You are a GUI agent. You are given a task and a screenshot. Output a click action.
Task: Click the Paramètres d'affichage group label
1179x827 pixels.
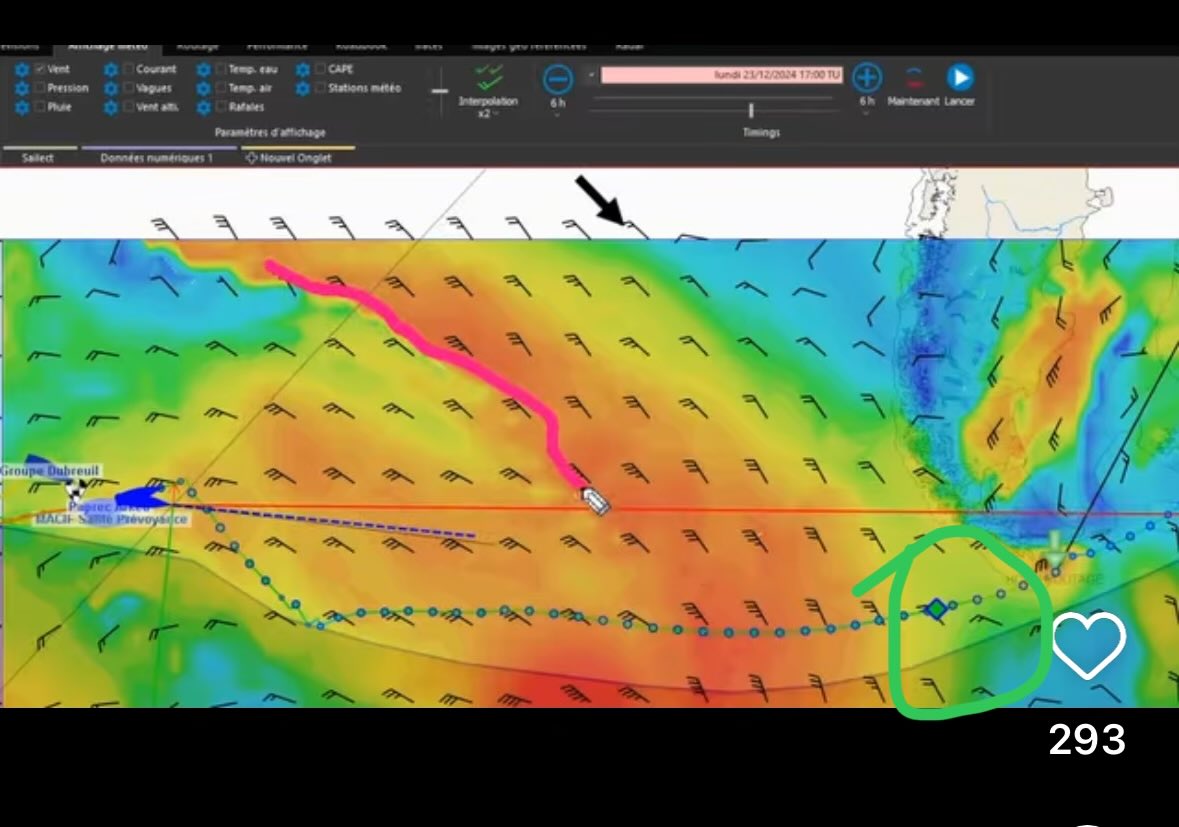(x=270, y=132)
